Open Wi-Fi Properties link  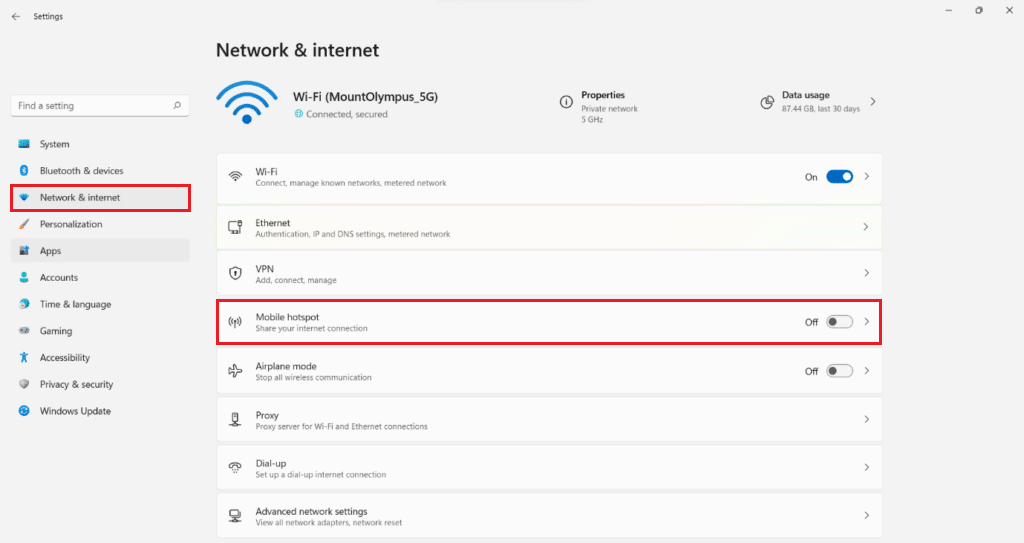click(x=603, y=96)
